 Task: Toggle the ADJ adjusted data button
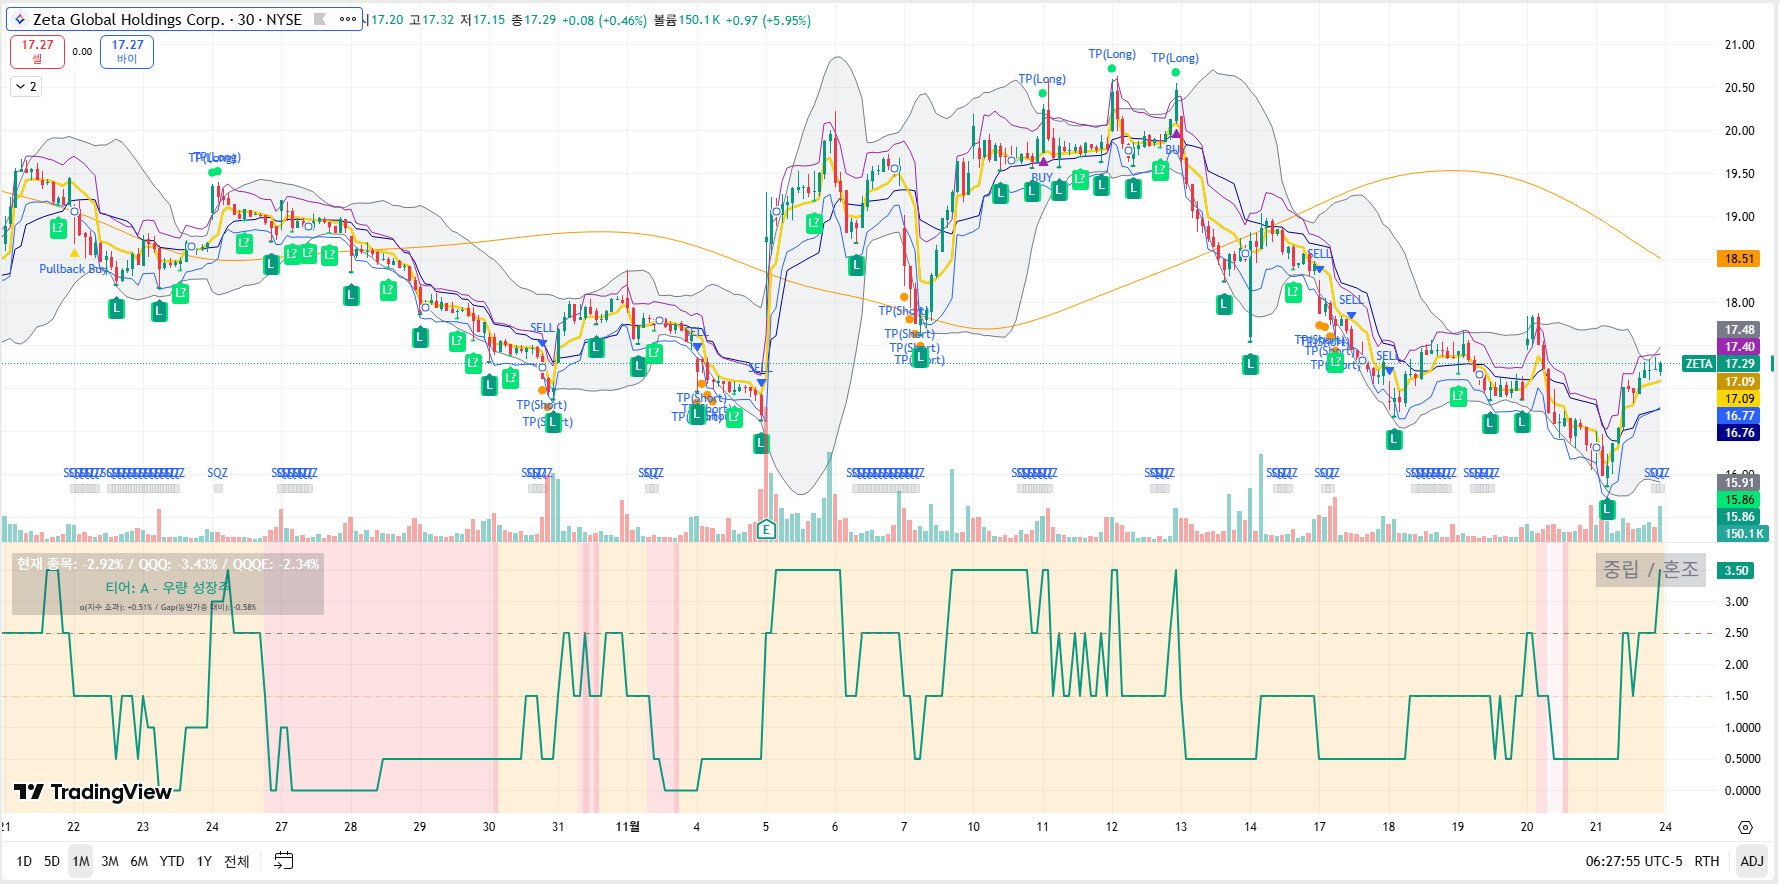(x=1751, y=861)
